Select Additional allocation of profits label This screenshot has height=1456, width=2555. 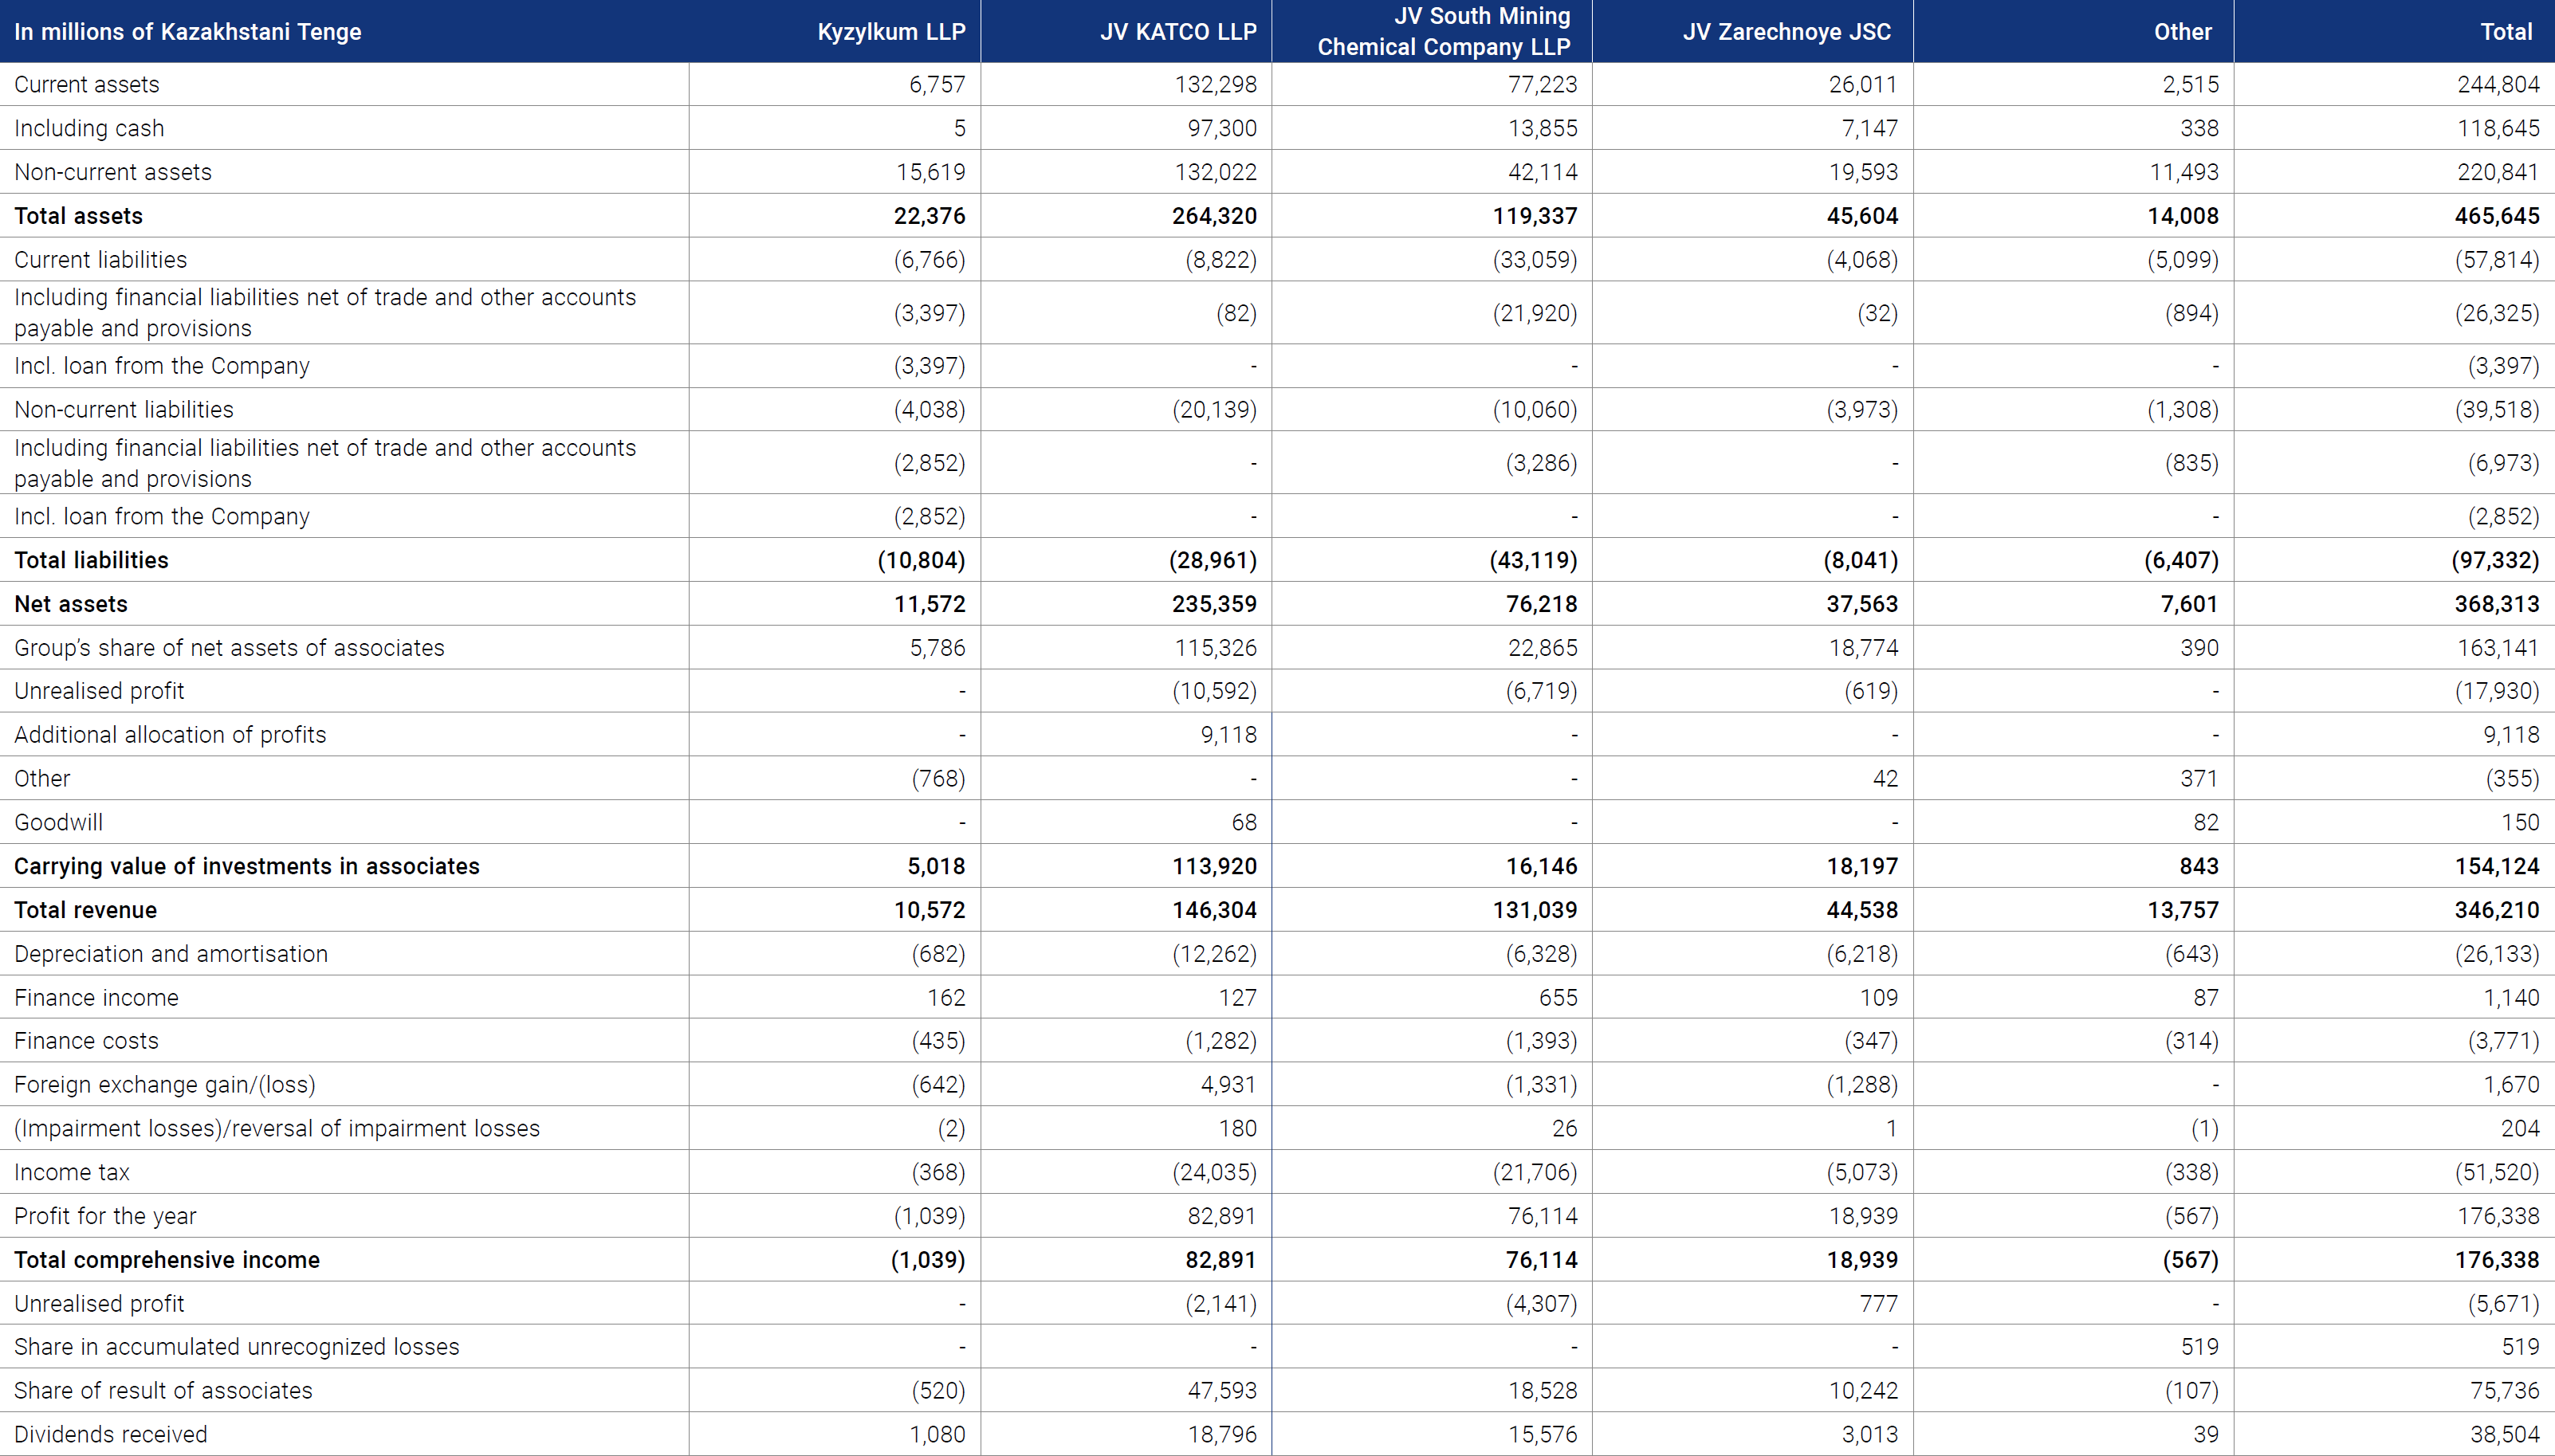coord(170,735)
